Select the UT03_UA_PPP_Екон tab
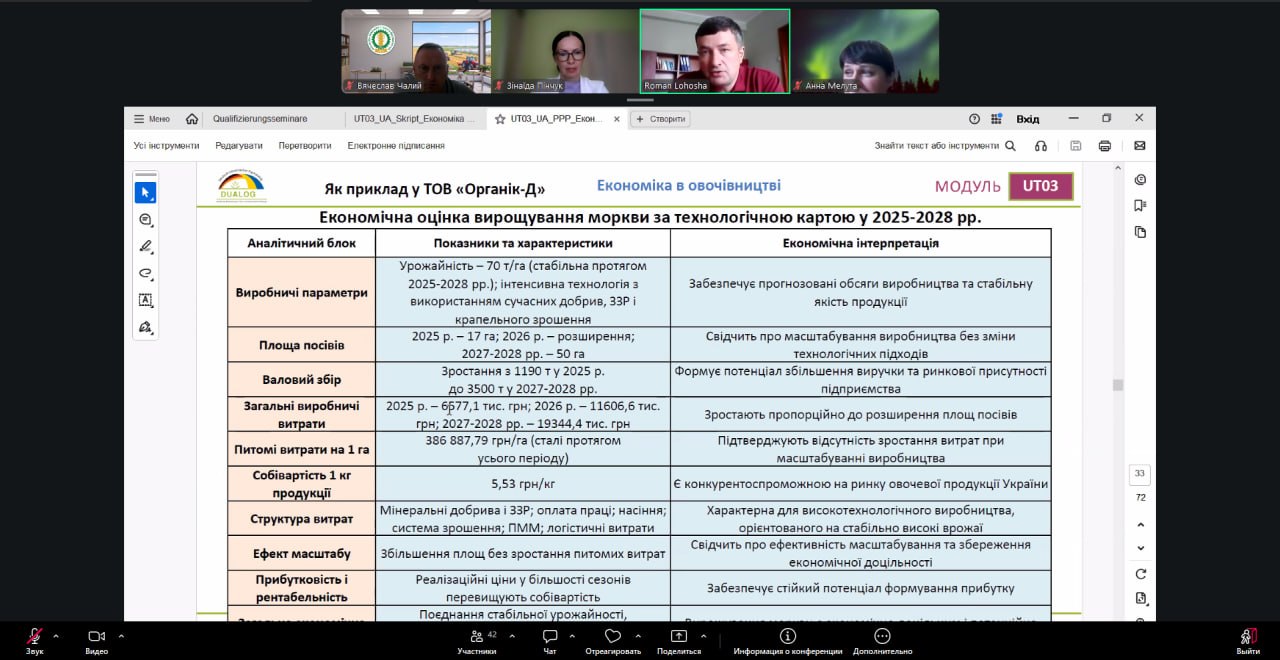The height and width of the screenshot is (660, 1280). pos(556,119)
